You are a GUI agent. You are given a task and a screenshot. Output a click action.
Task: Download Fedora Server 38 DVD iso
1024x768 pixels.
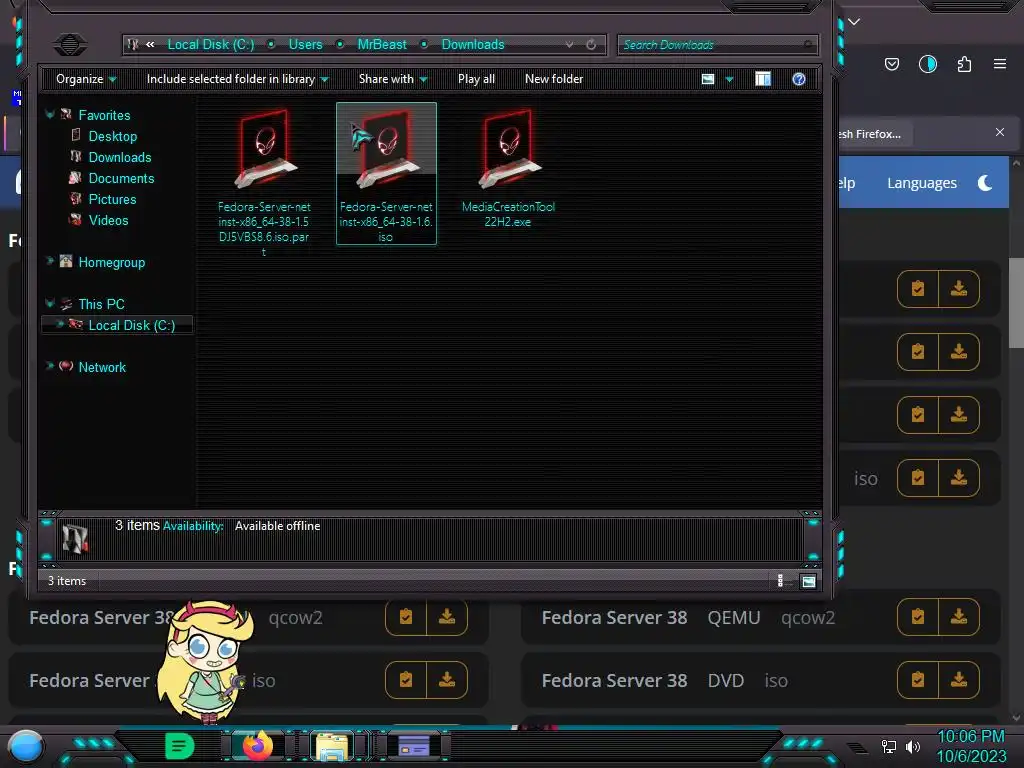[959, 680]
